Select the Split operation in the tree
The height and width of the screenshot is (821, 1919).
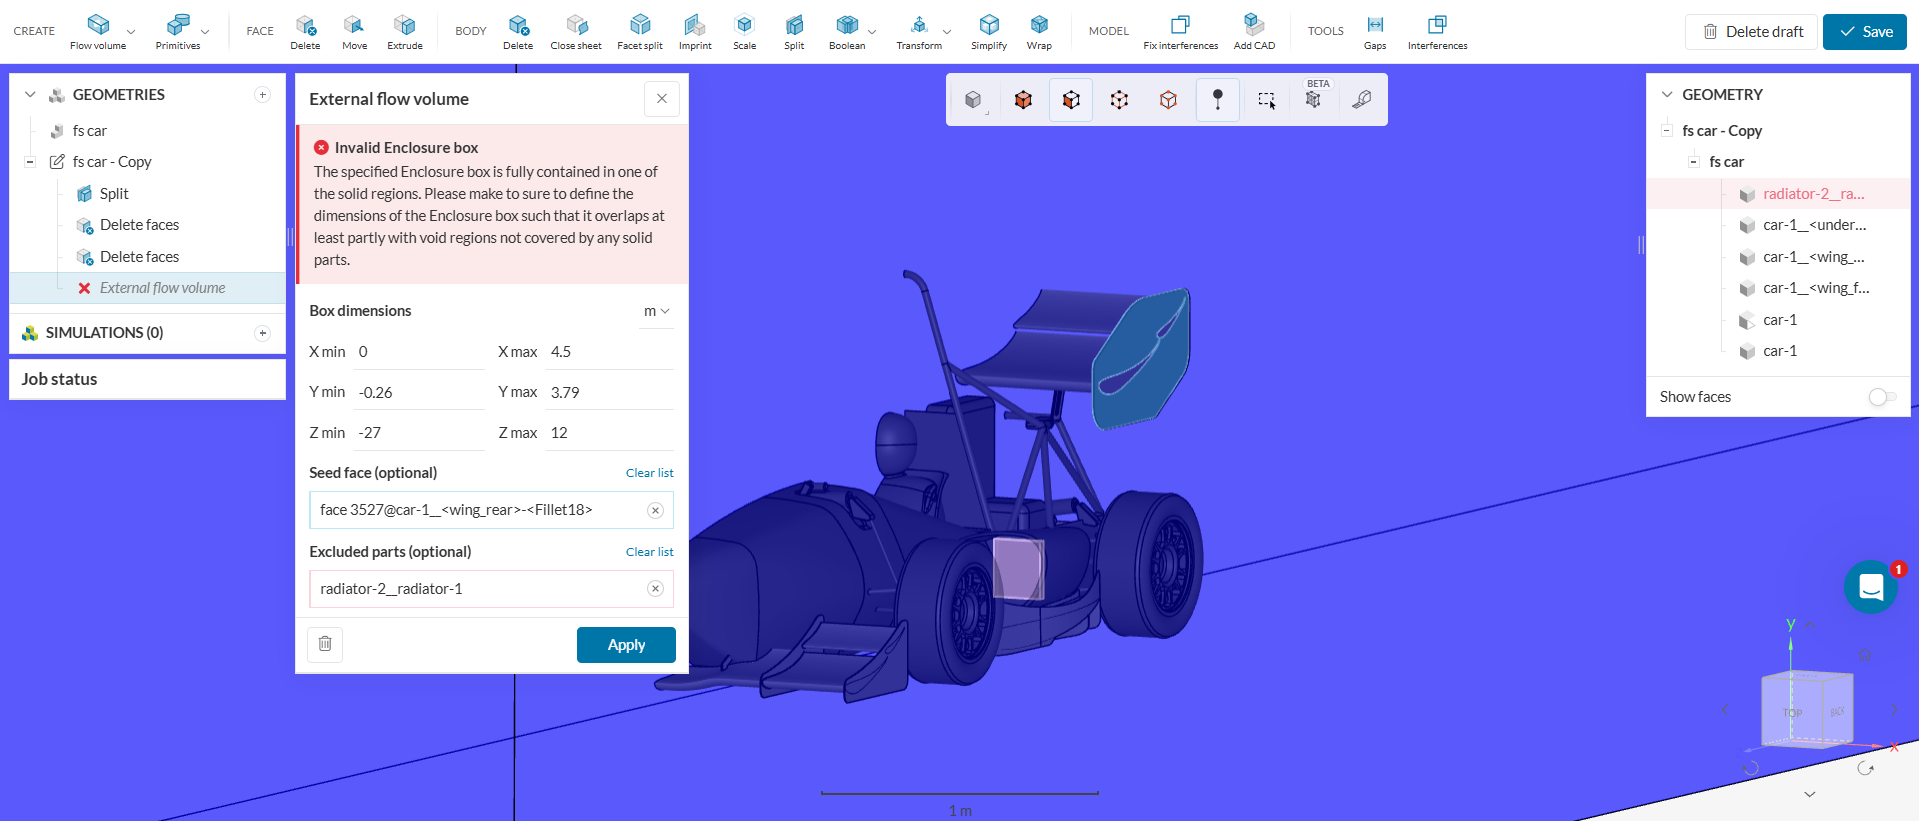tap(114, 194)
